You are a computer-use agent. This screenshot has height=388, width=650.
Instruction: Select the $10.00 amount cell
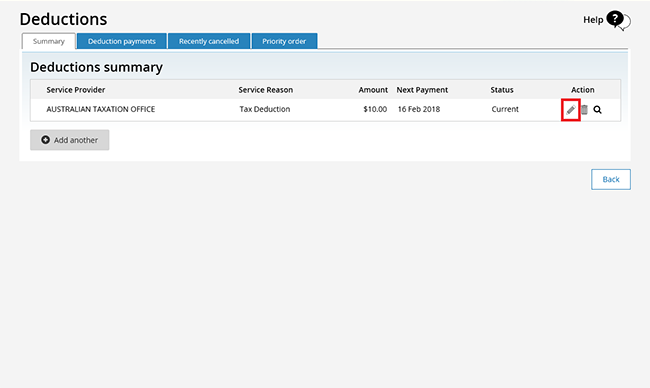pos(375,109)
